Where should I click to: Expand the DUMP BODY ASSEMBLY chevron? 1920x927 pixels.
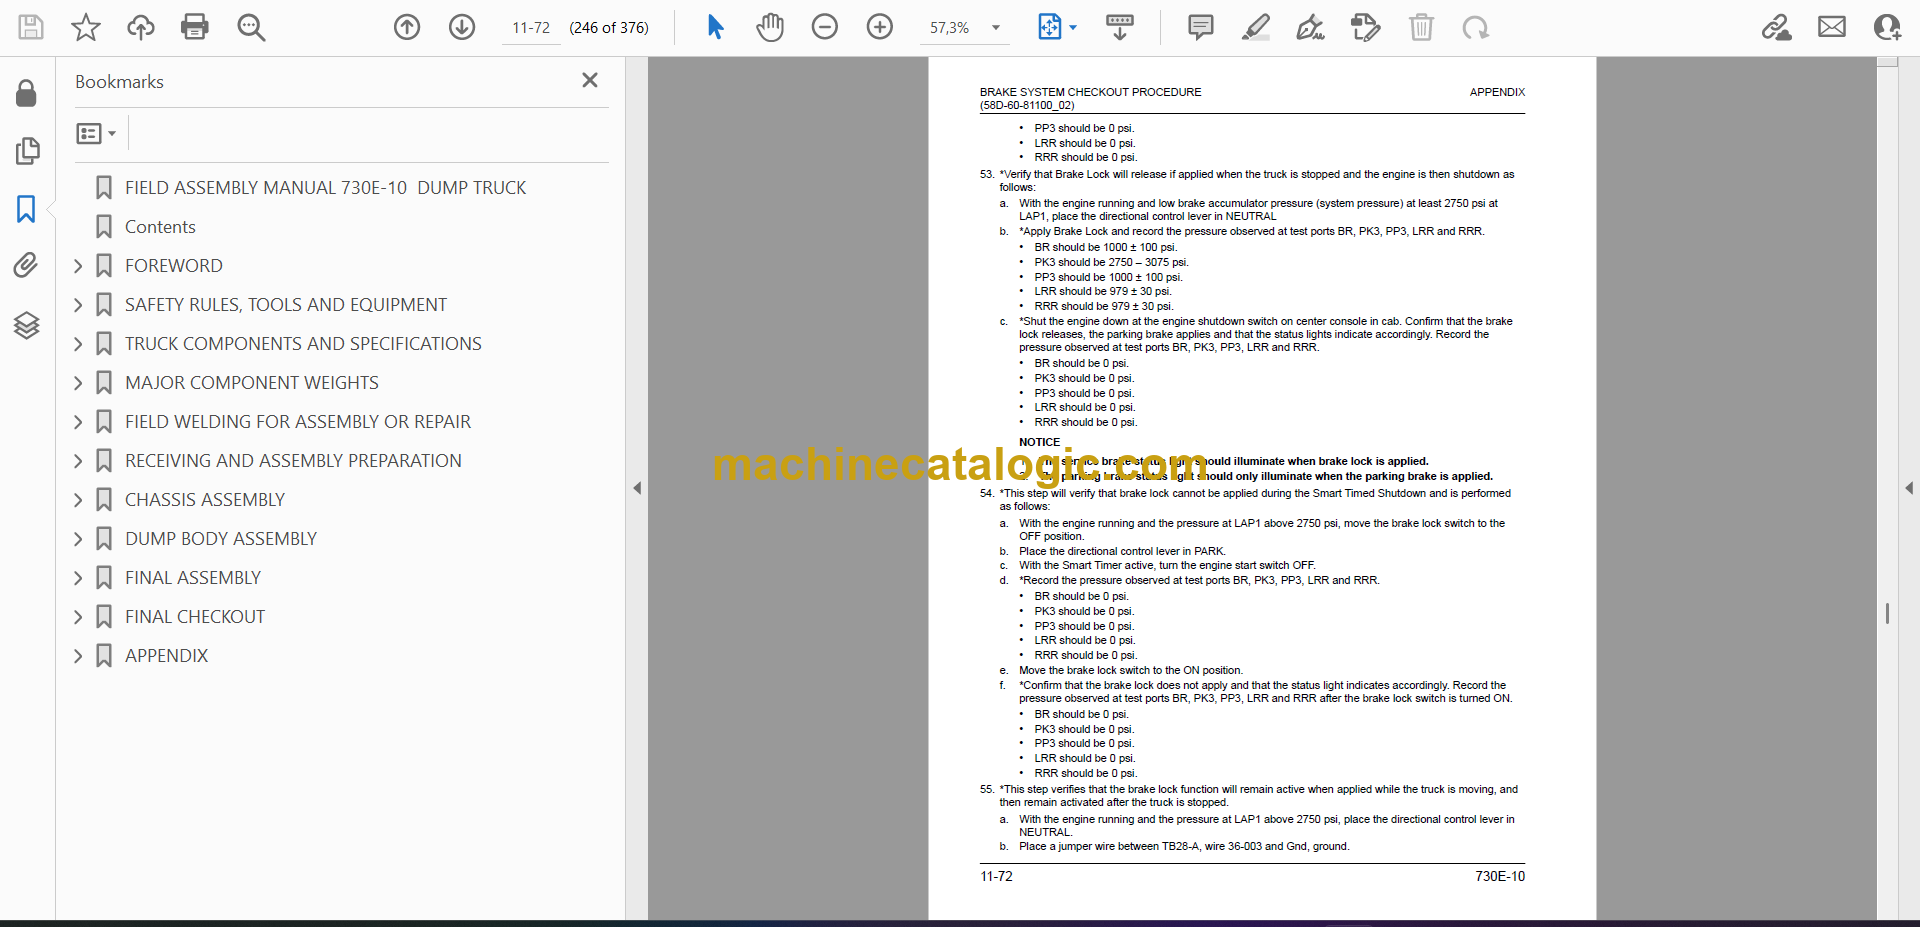click(x=78, y=539)
